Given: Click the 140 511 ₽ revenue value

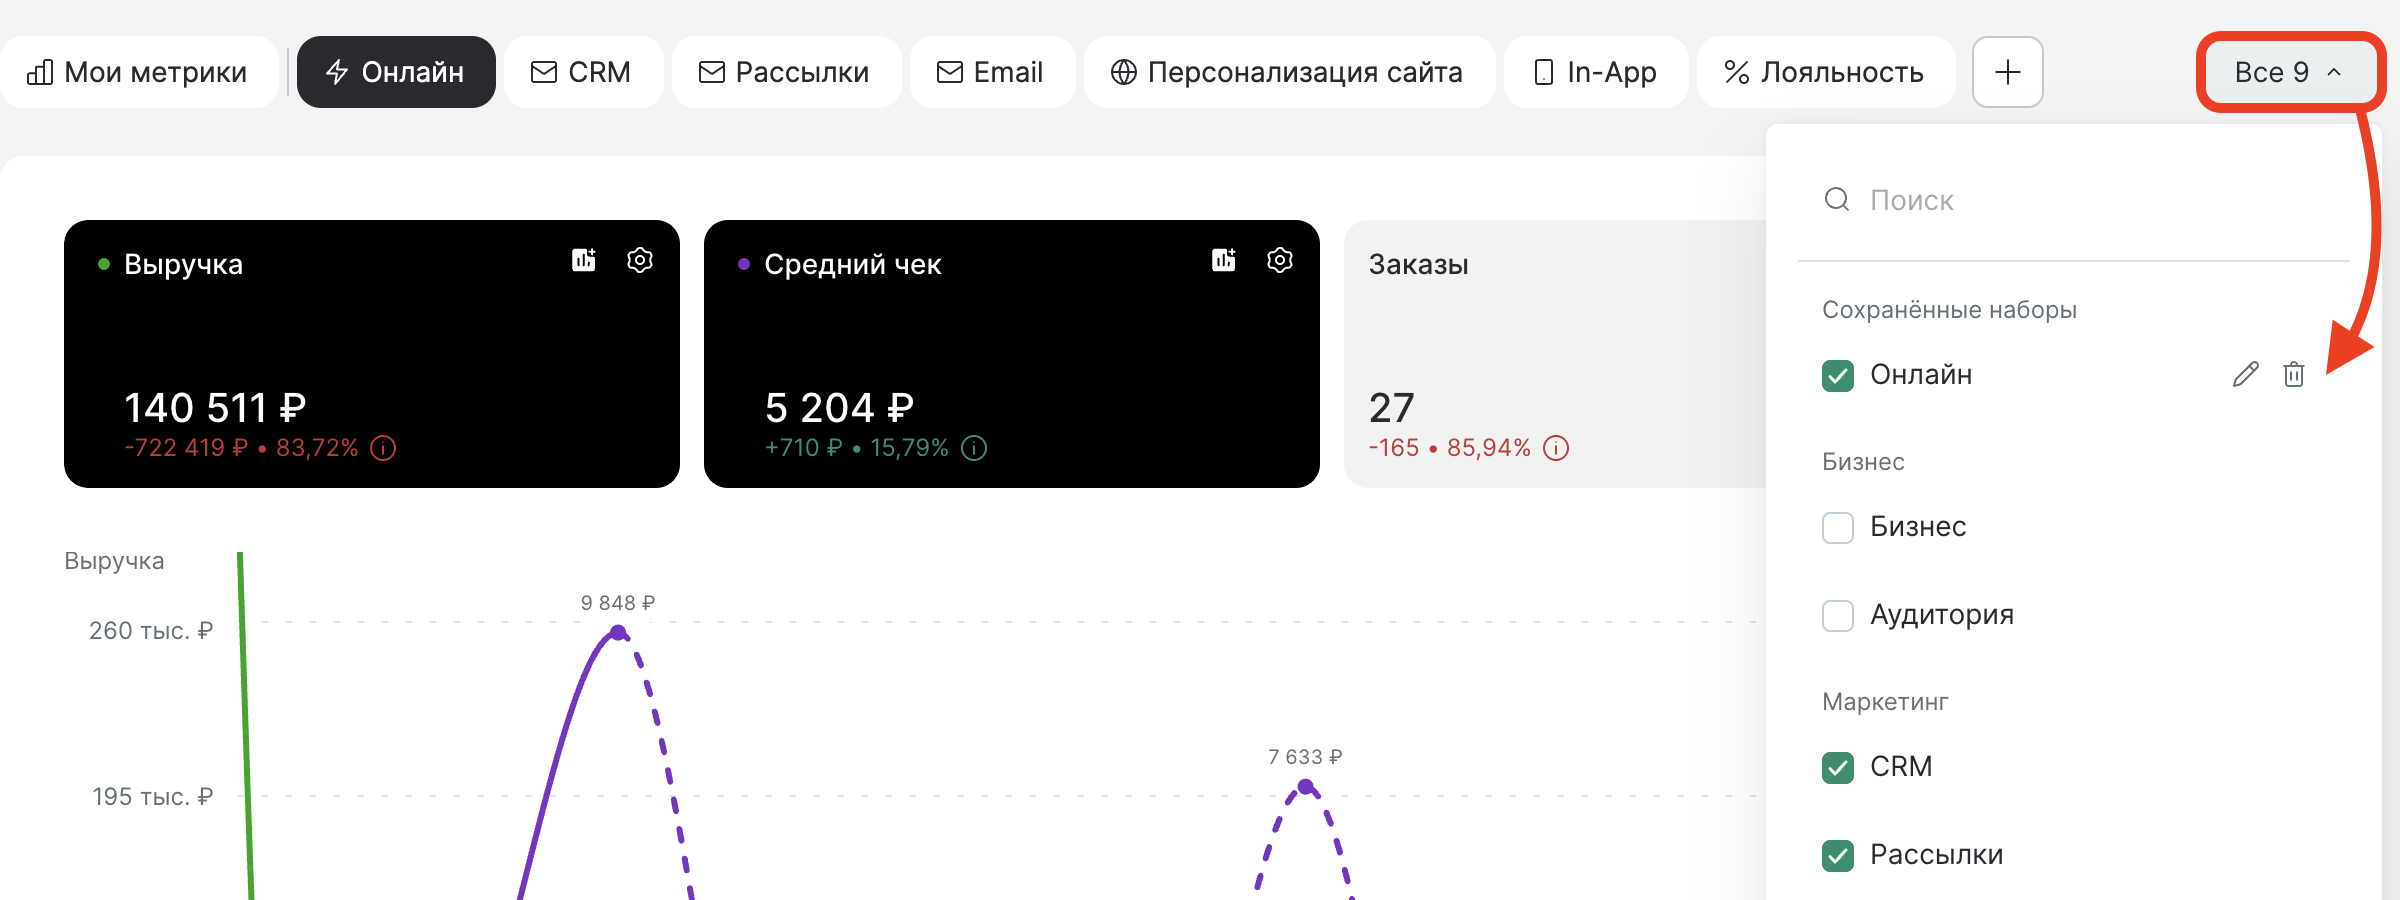Looking at the screenshot, I should pyautogui.click(x=215, y=407).
